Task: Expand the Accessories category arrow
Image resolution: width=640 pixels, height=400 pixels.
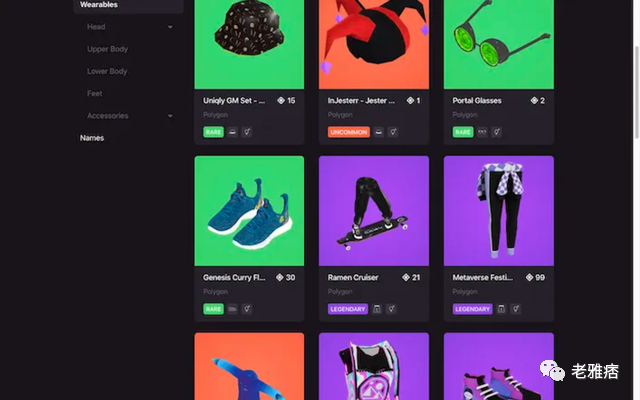Action: click(170, 116)
